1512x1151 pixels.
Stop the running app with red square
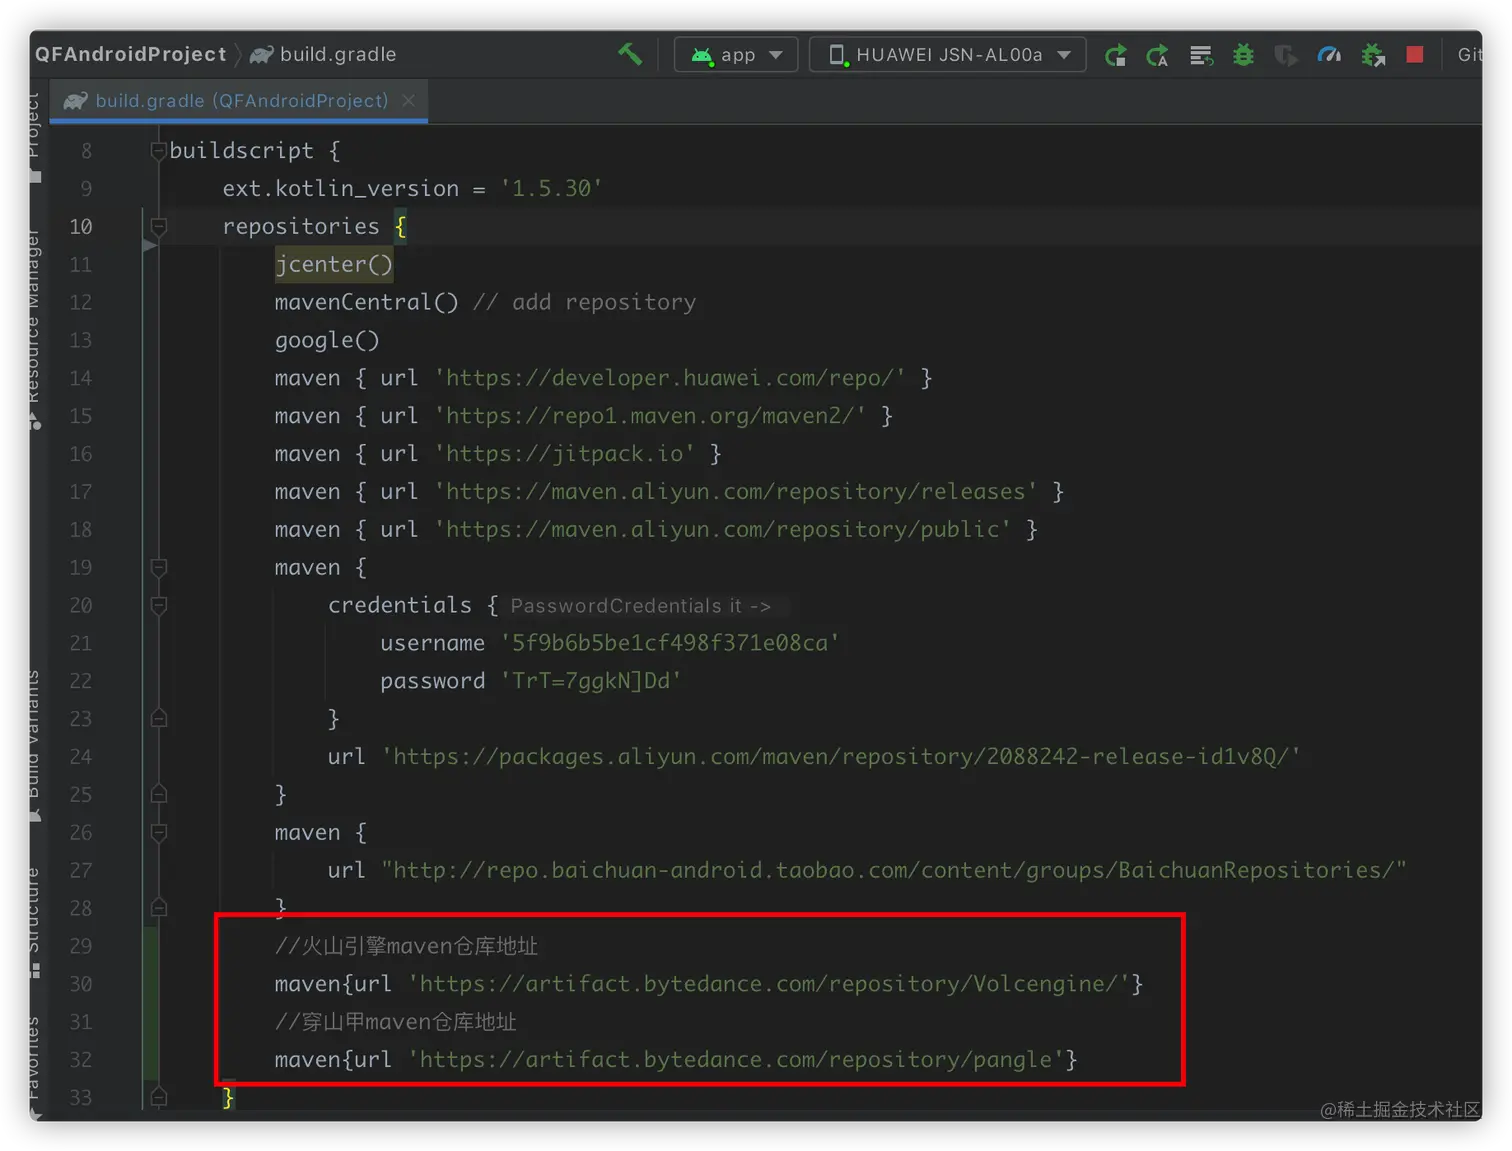[x=1415, y=54]
